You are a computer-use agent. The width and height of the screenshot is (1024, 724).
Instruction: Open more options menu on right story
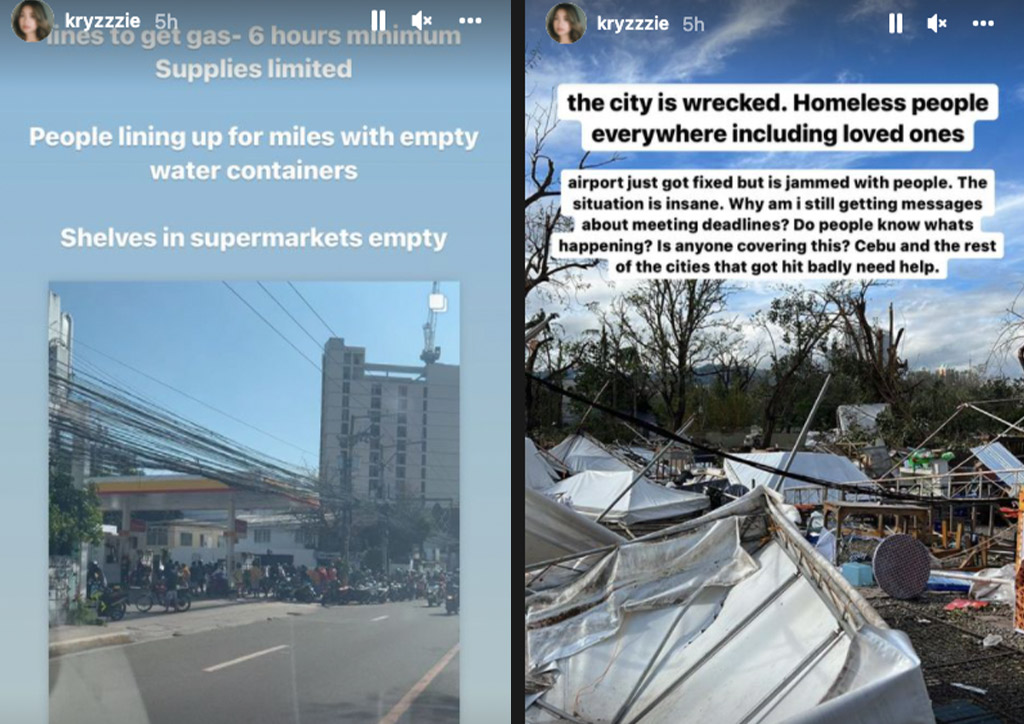tap(983, 24)
